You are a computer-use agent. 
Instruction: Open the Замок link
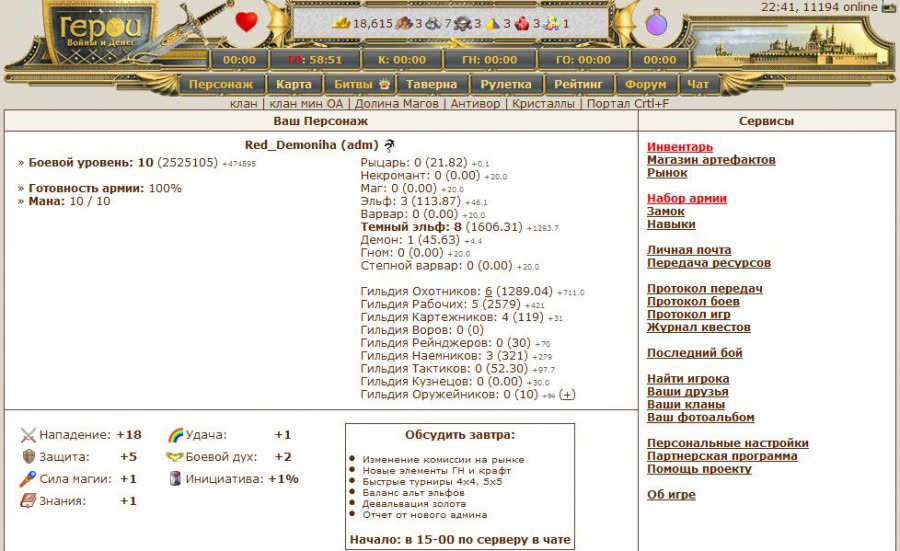coord(666,211)
